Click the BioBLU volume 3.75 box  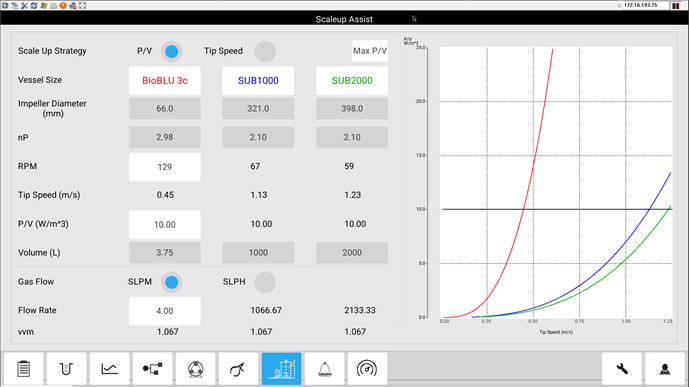click(x=165, y=253)
